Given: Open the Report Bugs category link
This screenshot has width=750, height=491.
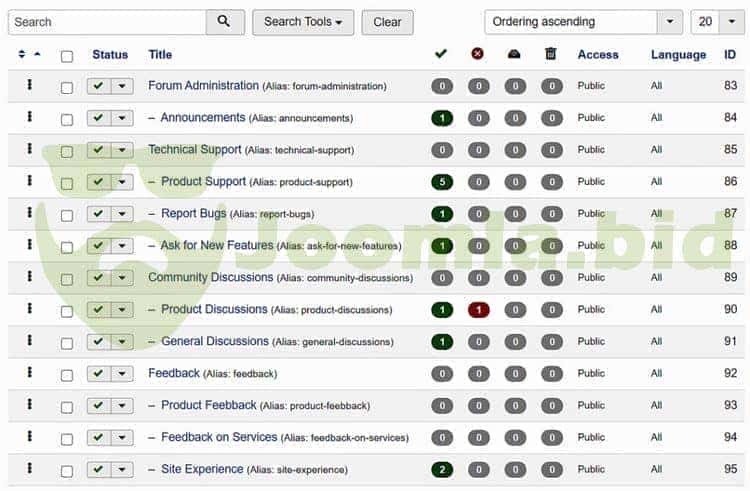Looking at the screenshot, I should pyautogui.click(x=194, y=213).
